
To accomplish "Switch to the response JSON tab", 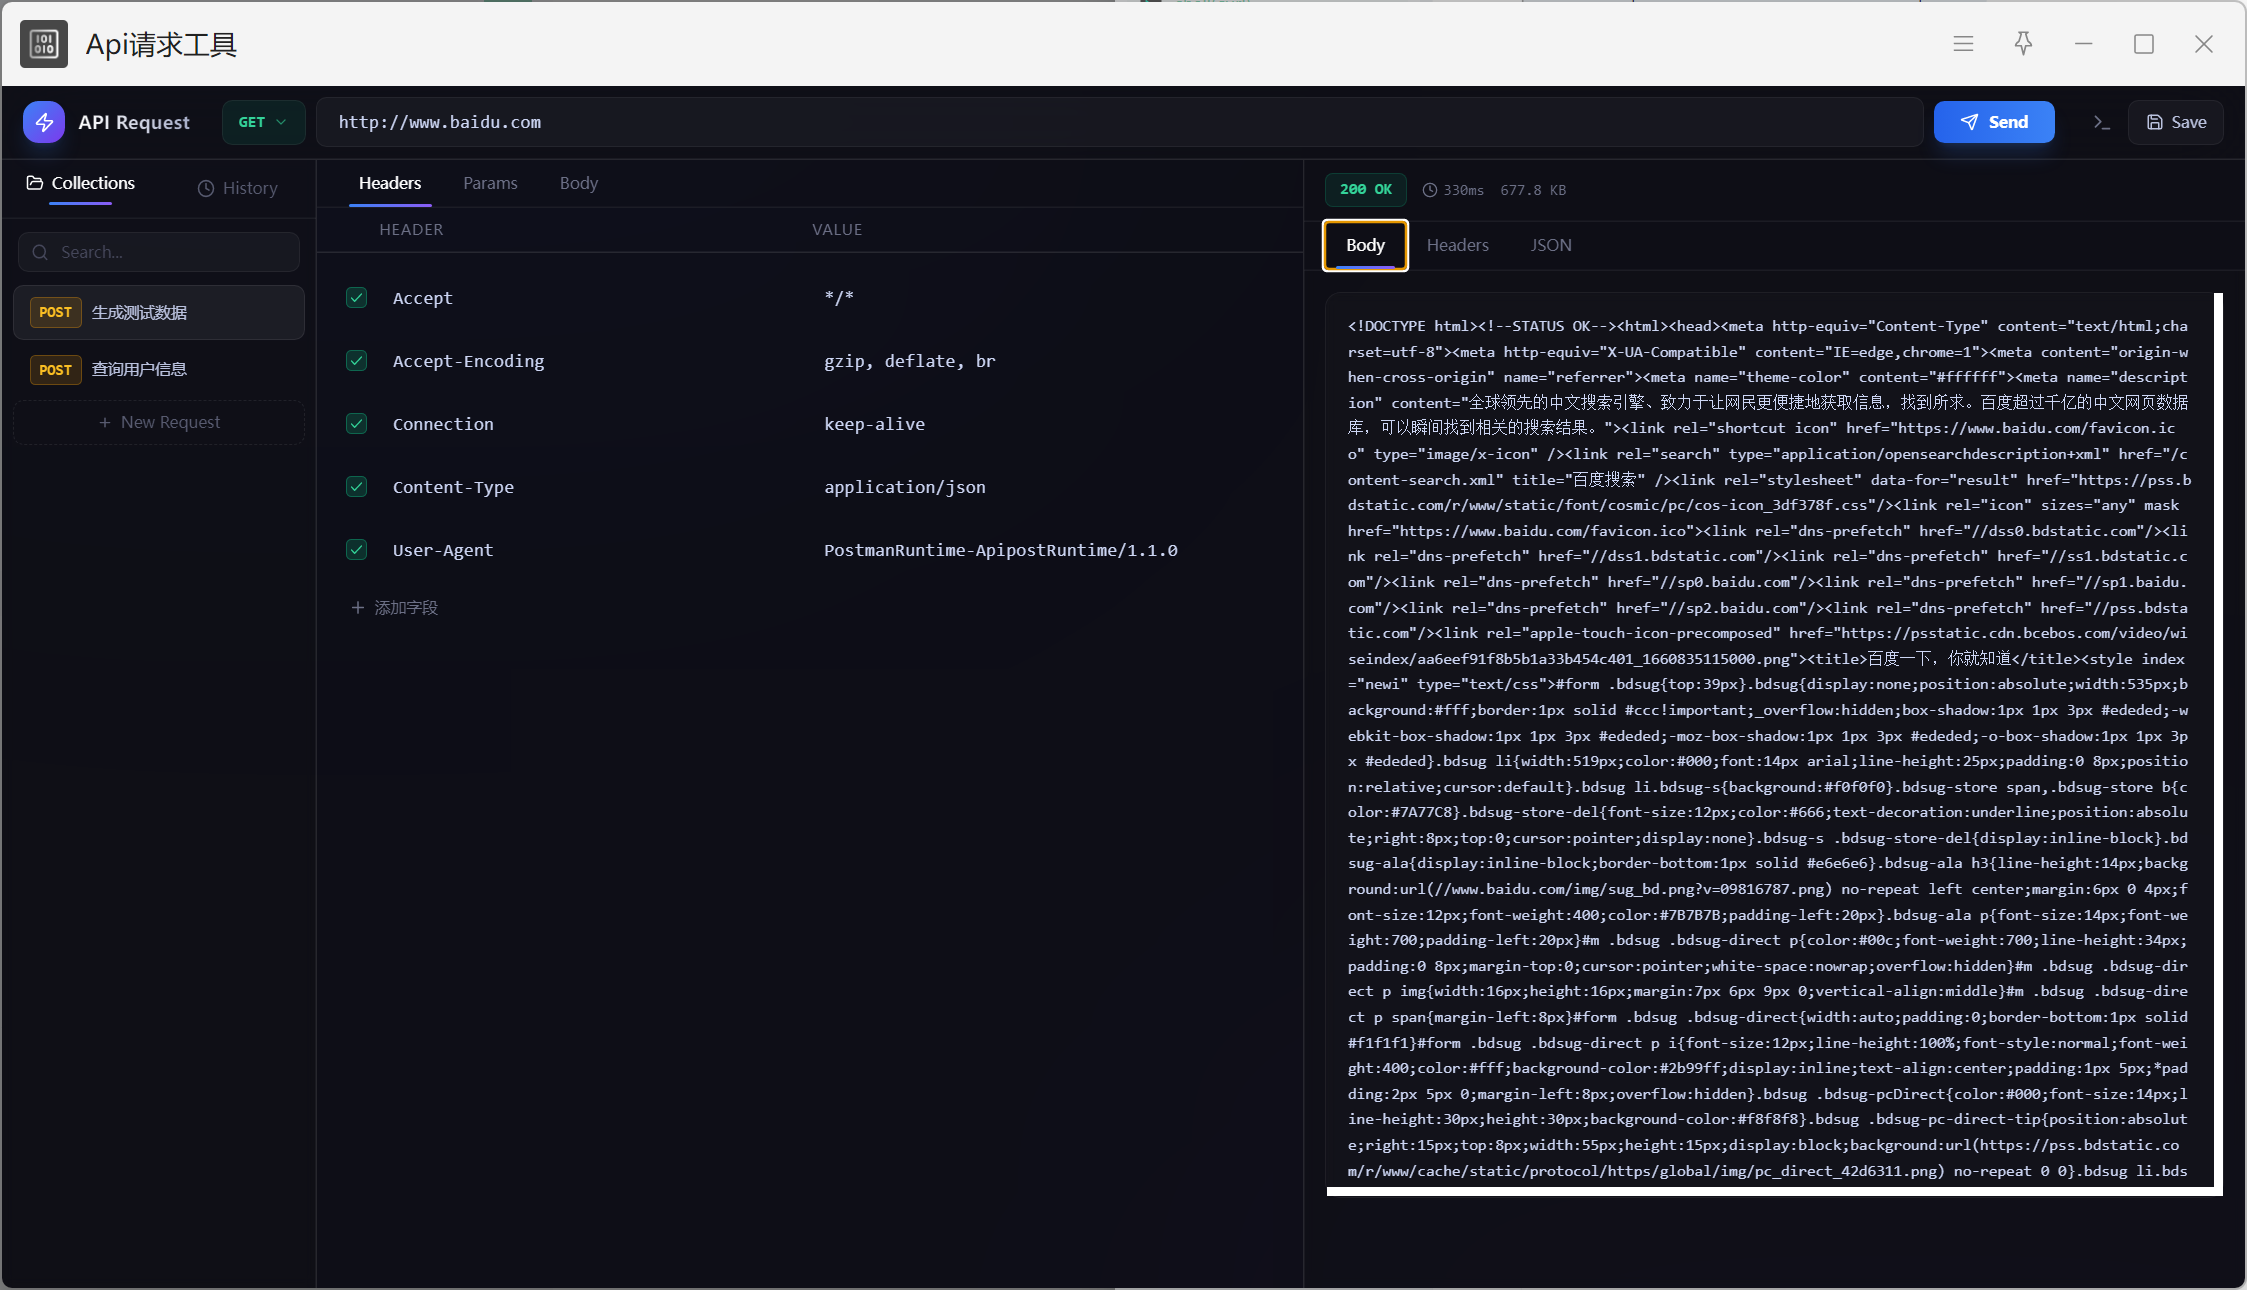I will [1551, 246].
